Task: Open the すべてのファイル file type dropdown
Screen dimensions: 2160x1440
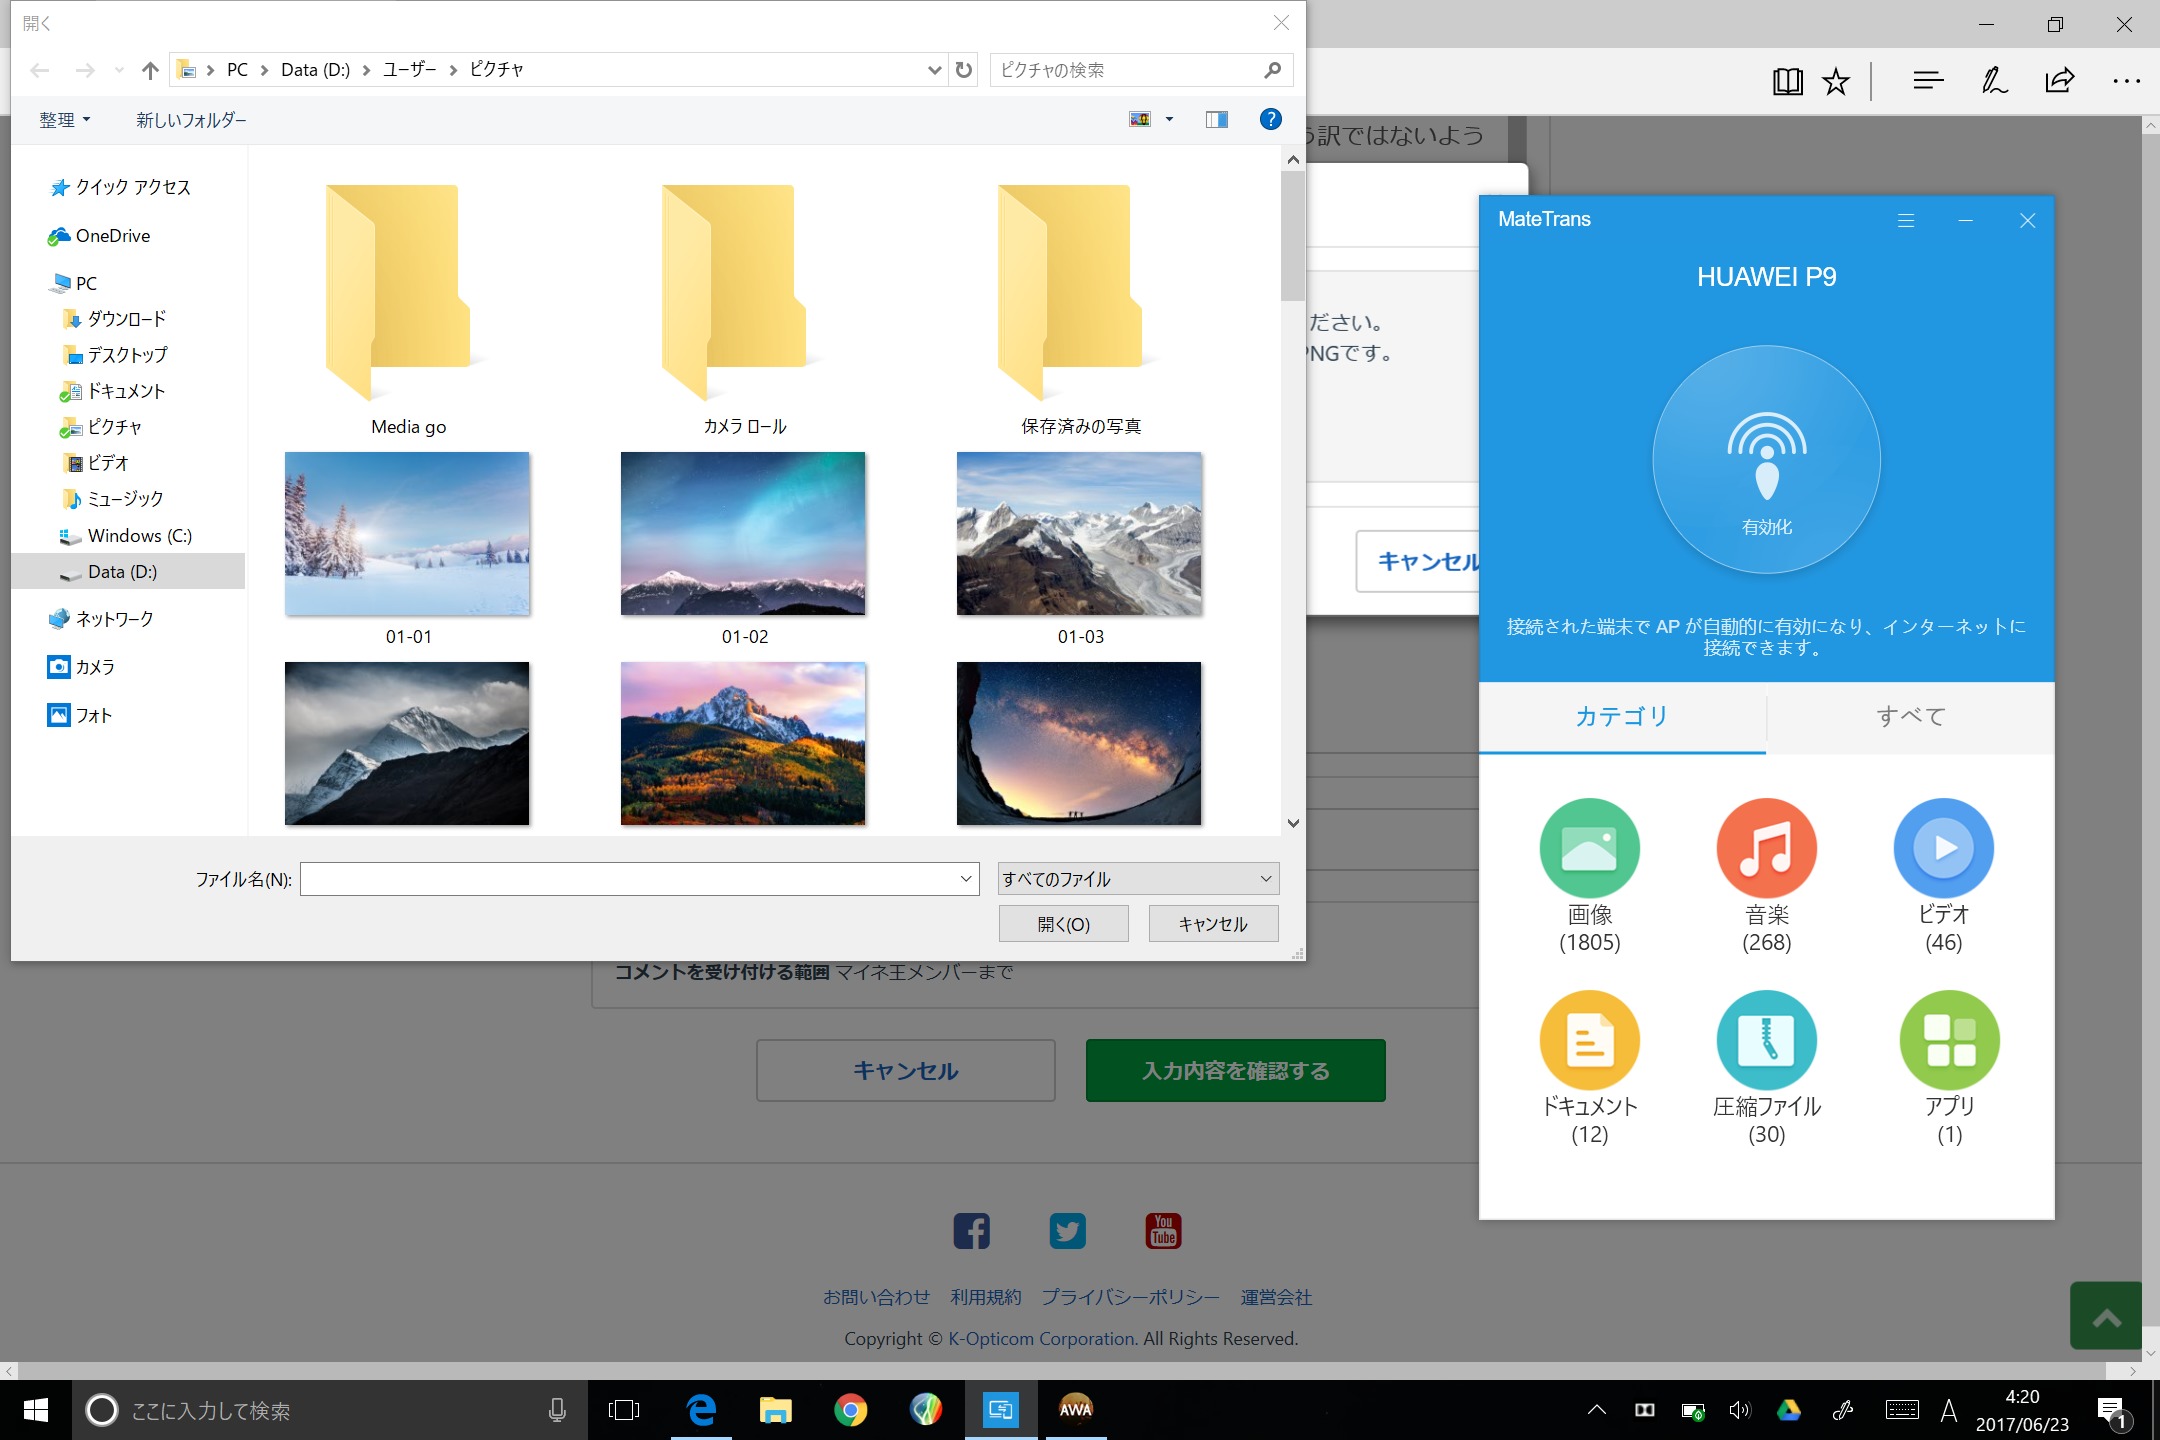Action: pyautogui.click(x=1138, y=879)
